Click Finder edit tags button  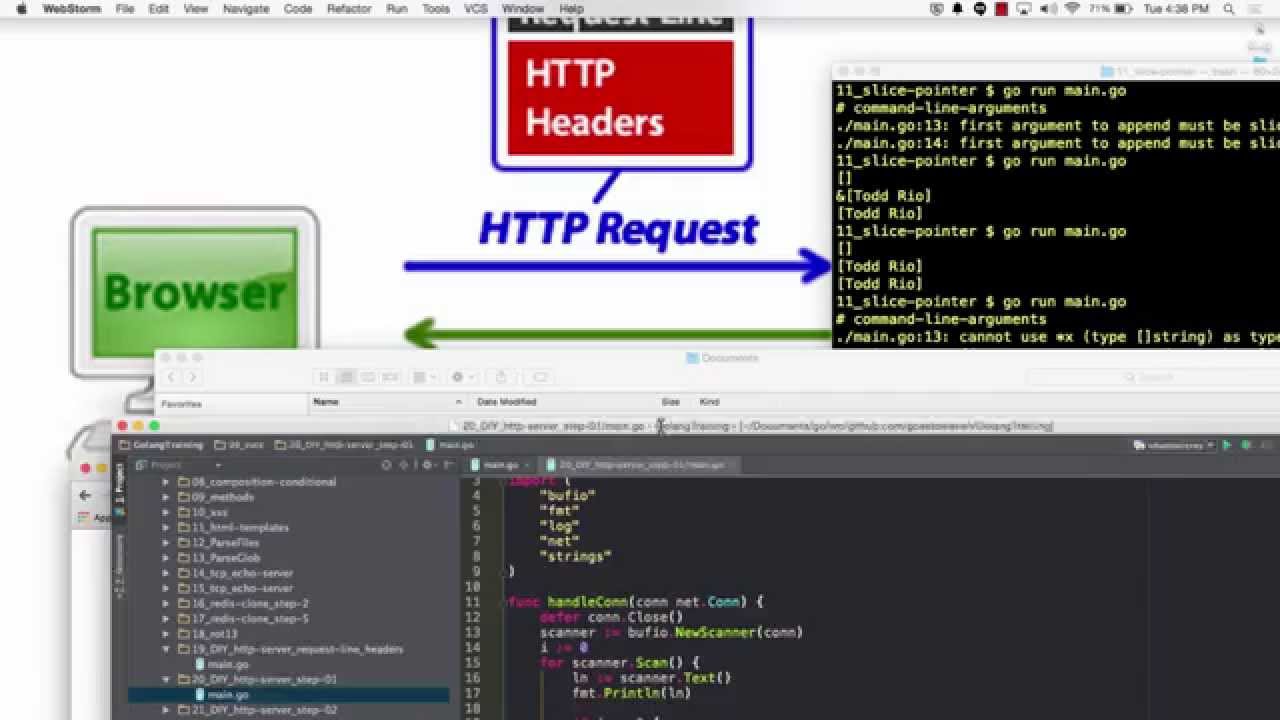(x=540, y=377)
